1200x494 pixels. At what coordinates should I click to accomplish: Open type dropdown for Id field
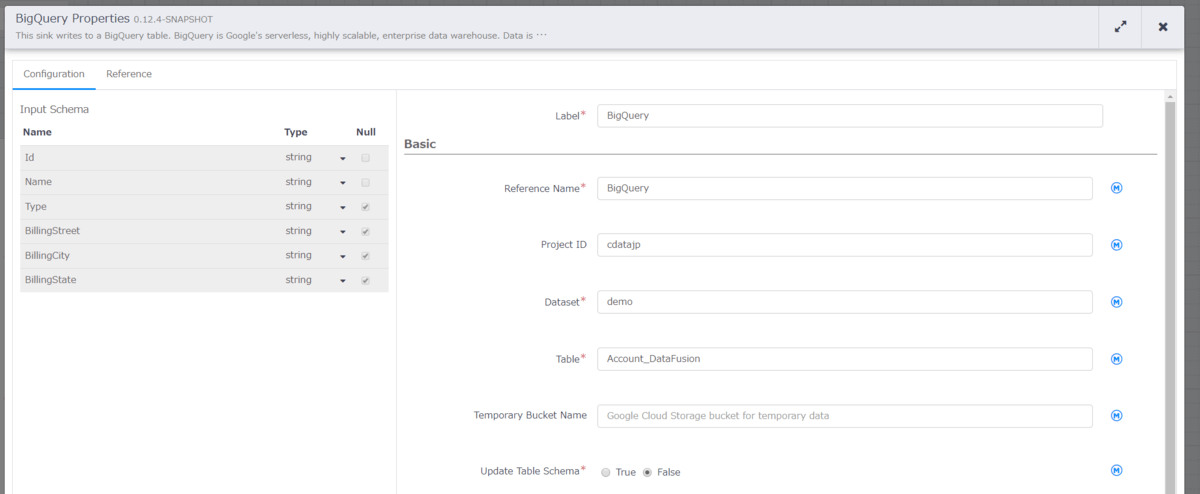click(x=342, y=158)
